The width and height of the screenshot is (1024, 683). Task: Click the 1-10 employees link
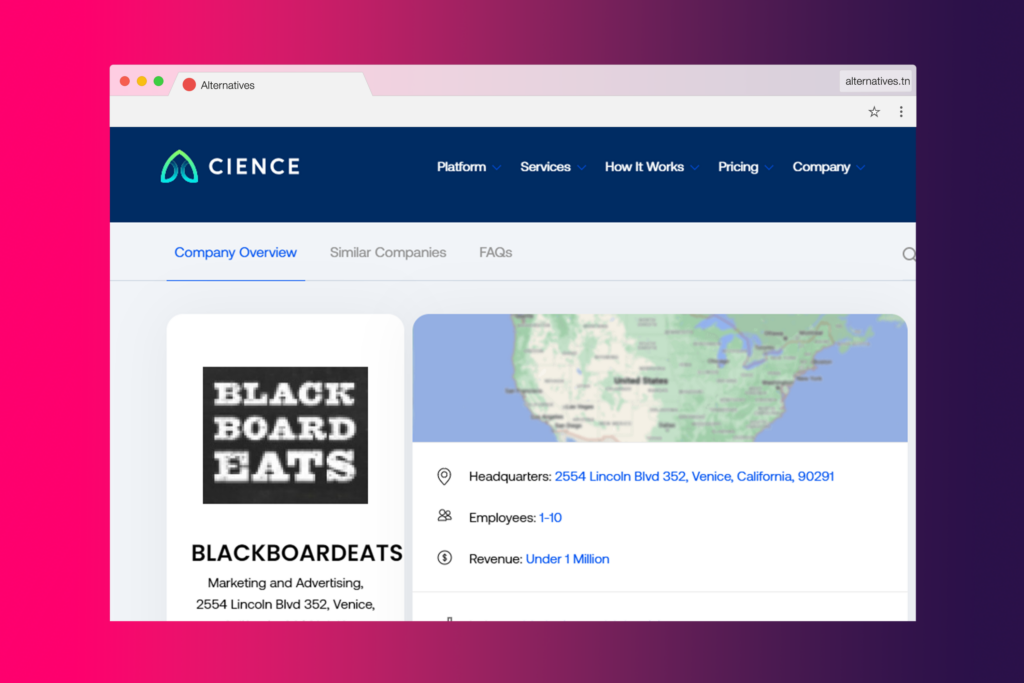pyautogui.click(x=550, y=517)
